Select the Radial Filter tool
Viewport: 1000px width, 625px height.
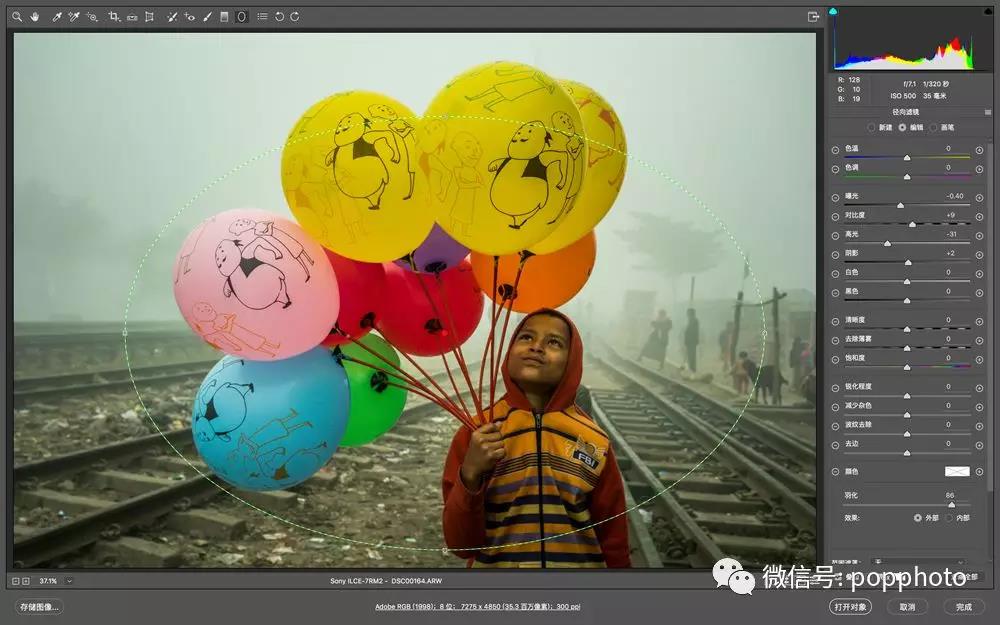coord(242,17)
